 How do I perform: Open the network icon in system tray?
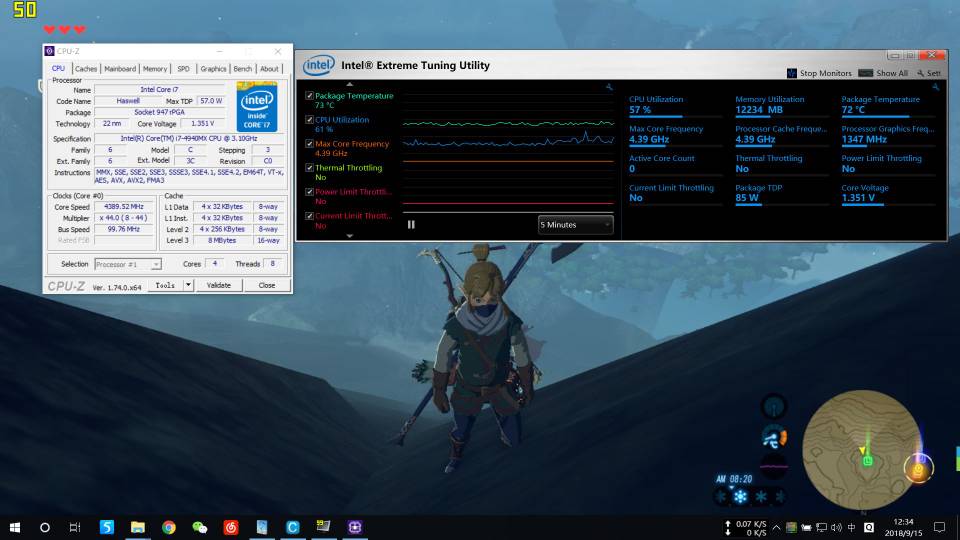pyautogui.click(x=822, y=527)
